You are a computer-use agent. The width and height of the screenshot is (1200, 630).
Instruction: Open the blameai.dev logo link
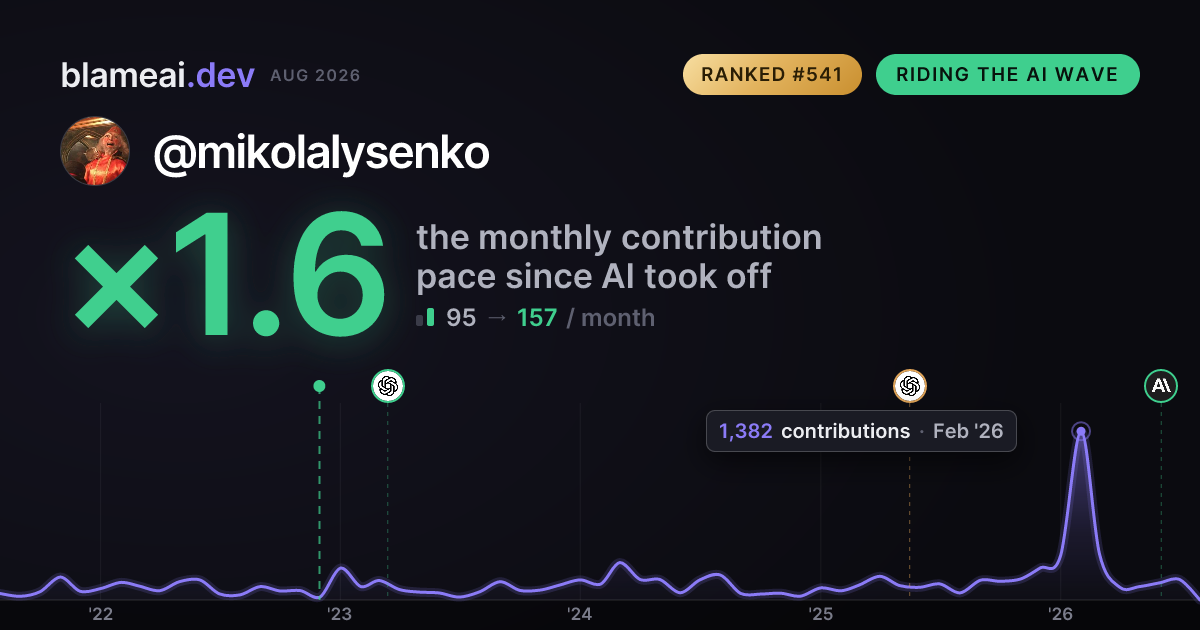pos(157,75)
